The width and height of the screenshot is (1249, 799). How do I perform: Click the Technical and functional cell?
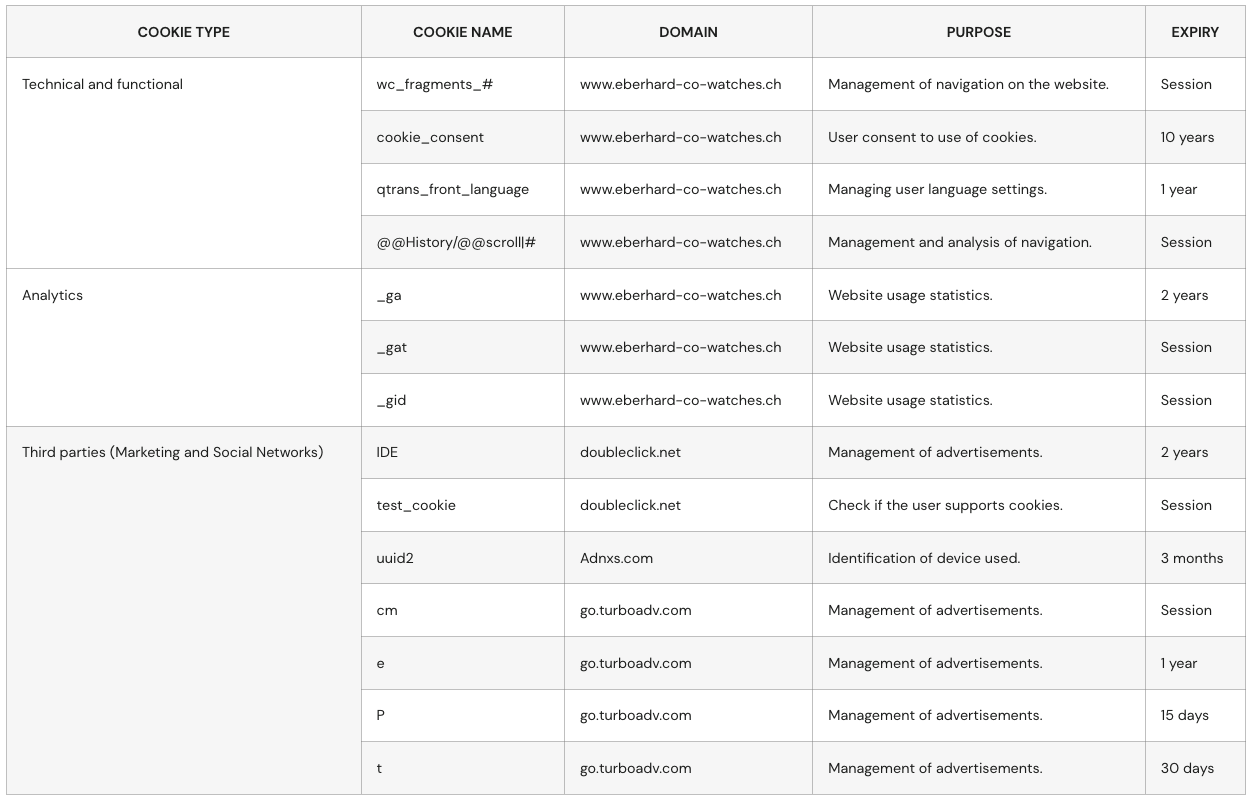click(102, 85)
